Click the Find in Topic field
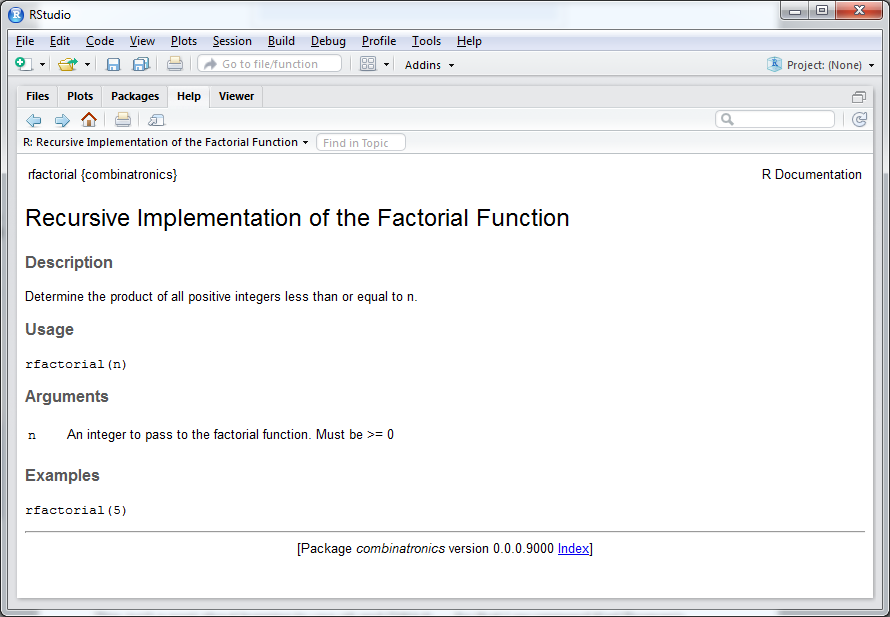 [361, 143]
